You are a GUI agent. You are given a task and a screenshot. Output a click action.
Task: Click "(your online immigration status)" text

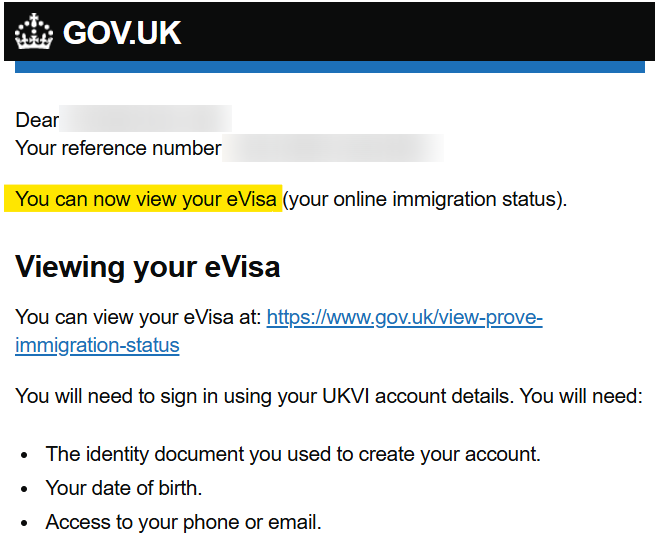pos(424,199)
